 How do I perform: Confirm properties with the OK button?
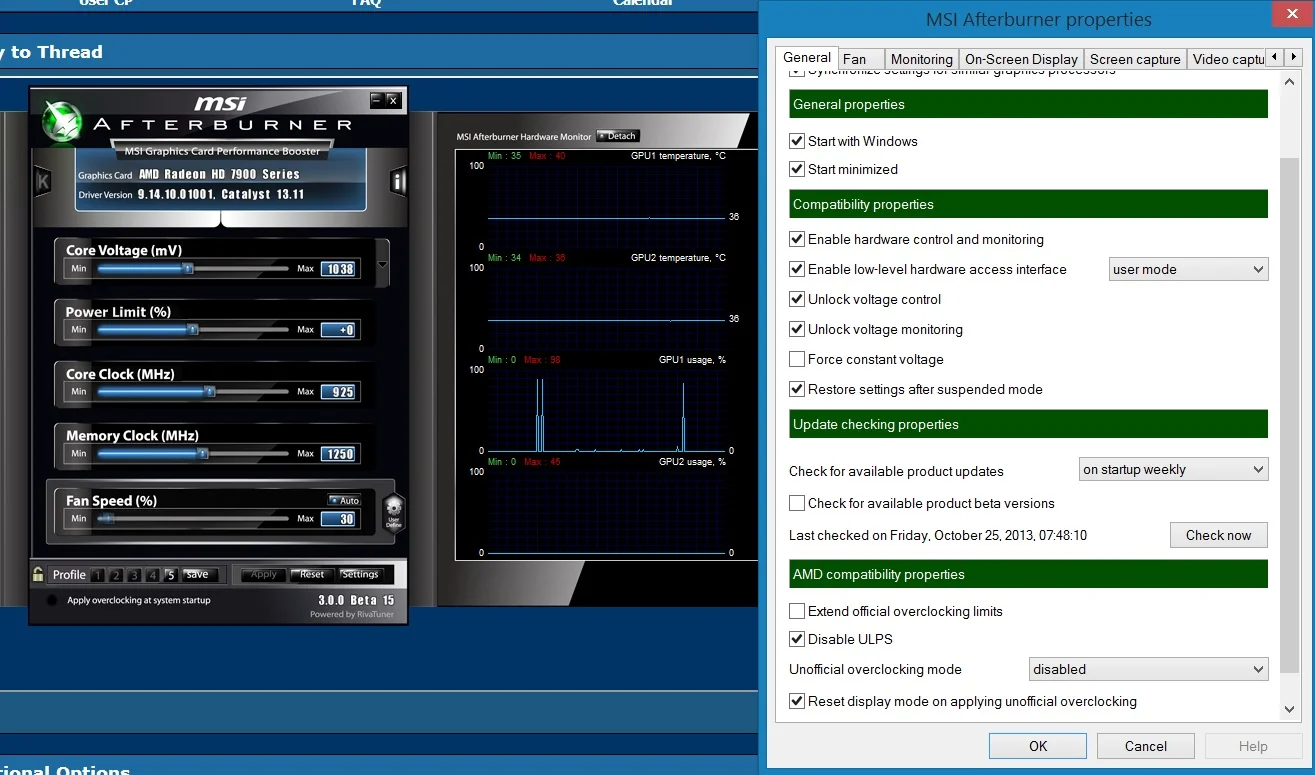click(x=1038, y=746)
